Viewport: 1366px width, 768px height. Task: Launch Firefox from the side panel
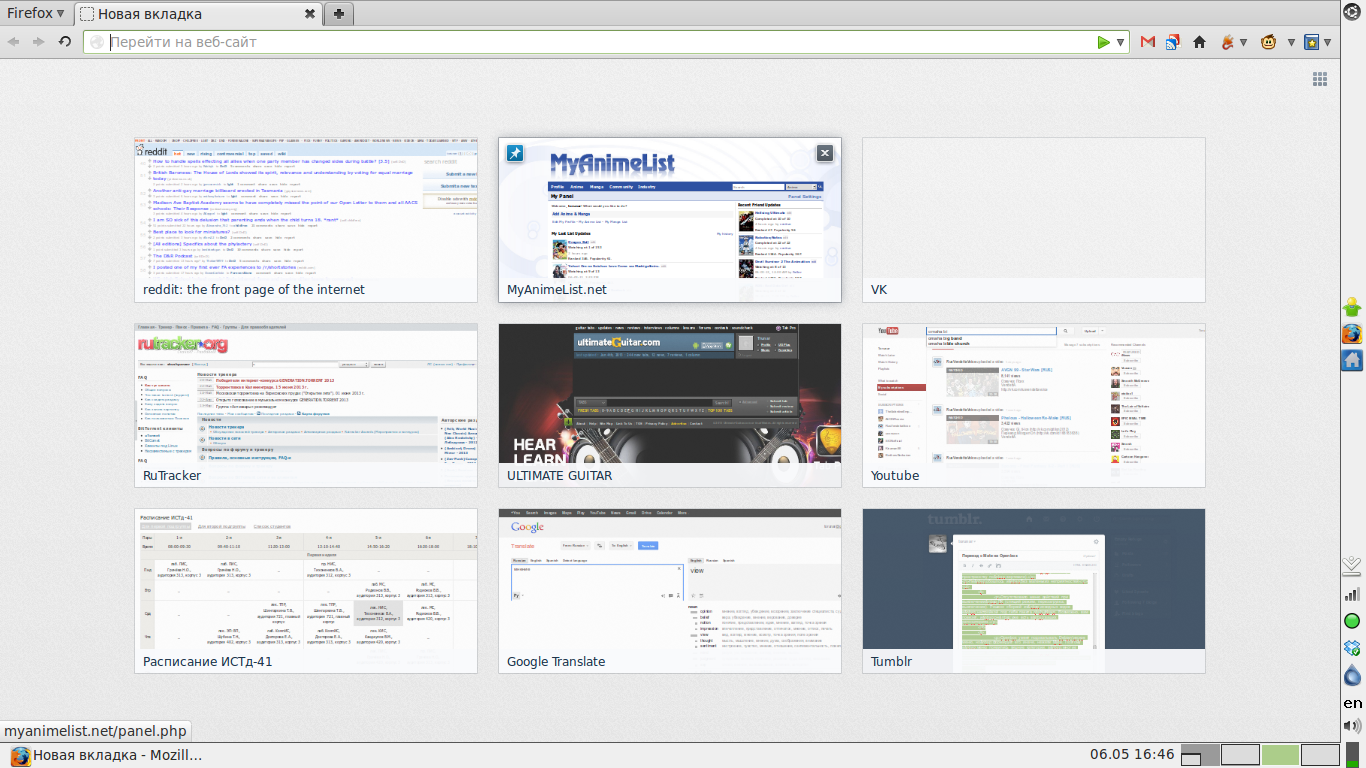(x=1352, y=333)
